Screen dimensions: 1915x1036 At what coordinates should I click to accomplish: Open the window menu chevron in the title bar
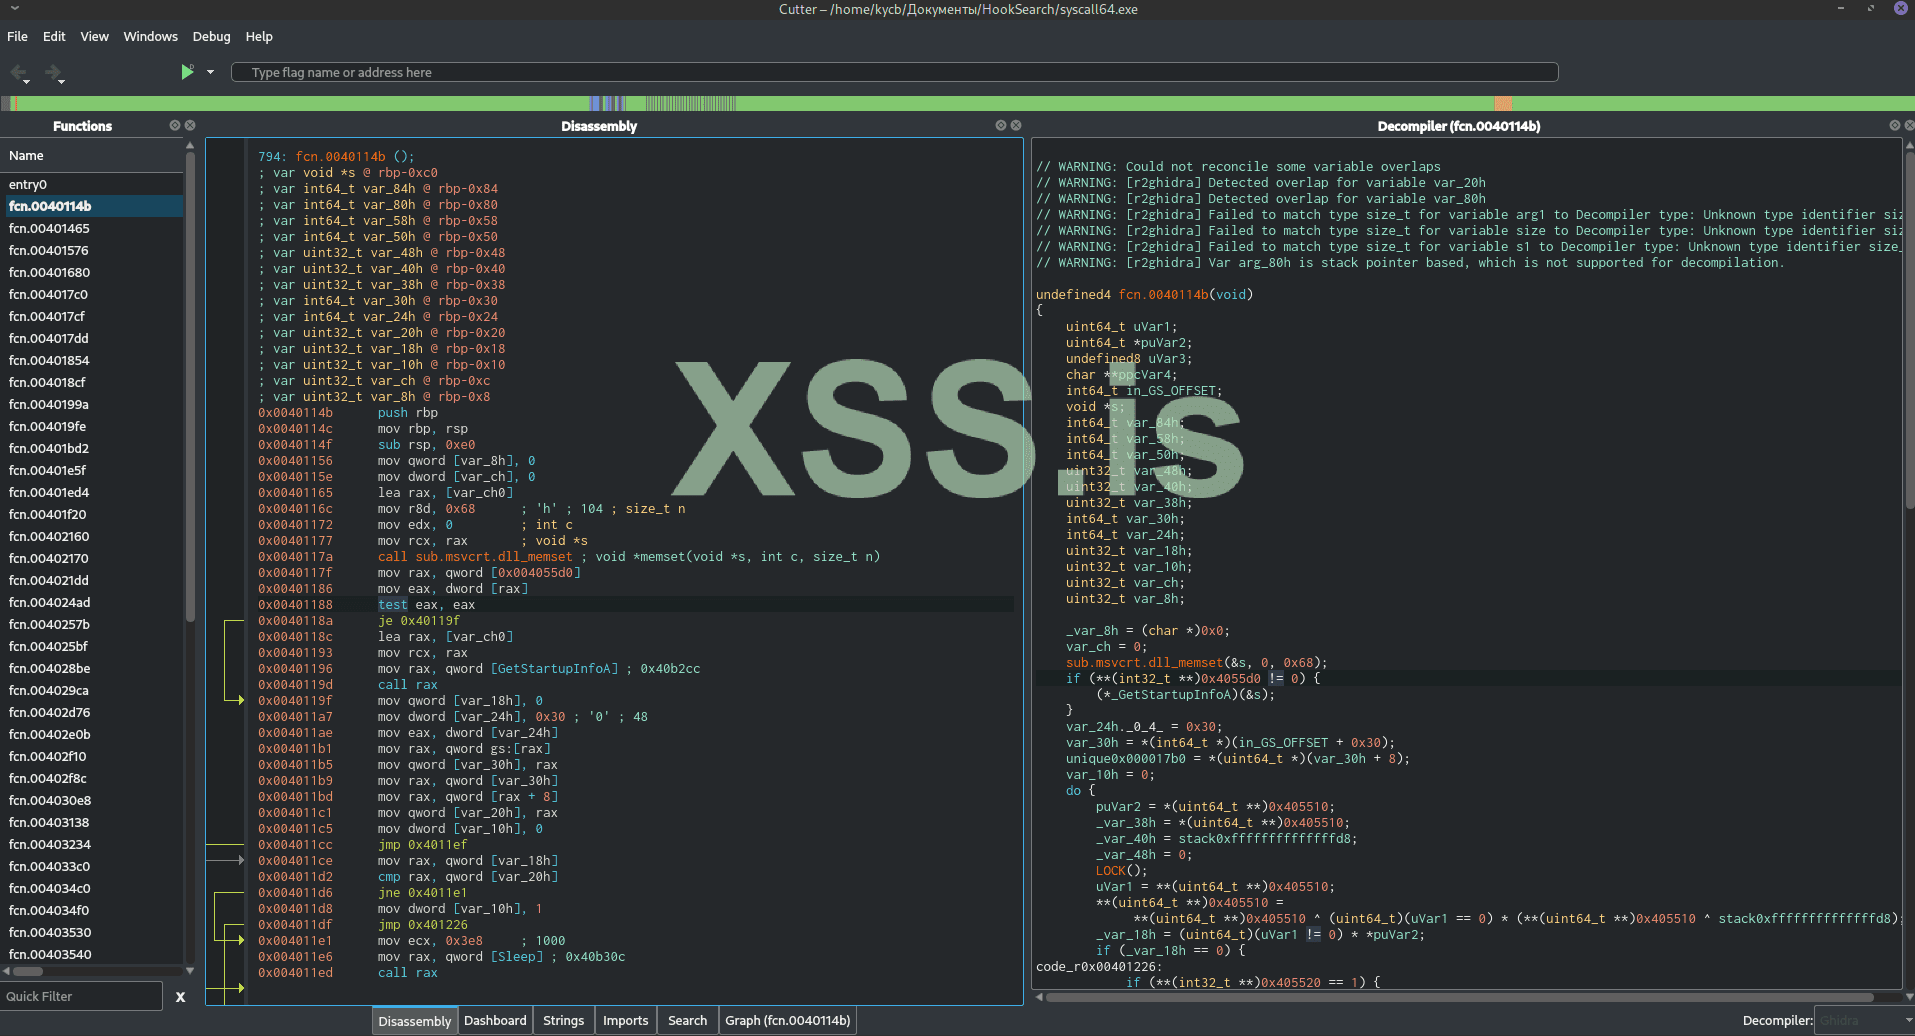click(x=14, y=8)
